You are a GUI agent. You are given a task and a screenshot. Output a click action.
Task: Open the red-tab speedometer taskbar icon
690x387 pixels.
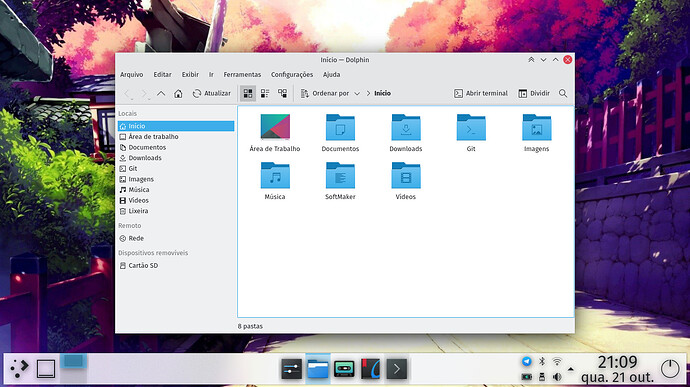click(371, 369)
